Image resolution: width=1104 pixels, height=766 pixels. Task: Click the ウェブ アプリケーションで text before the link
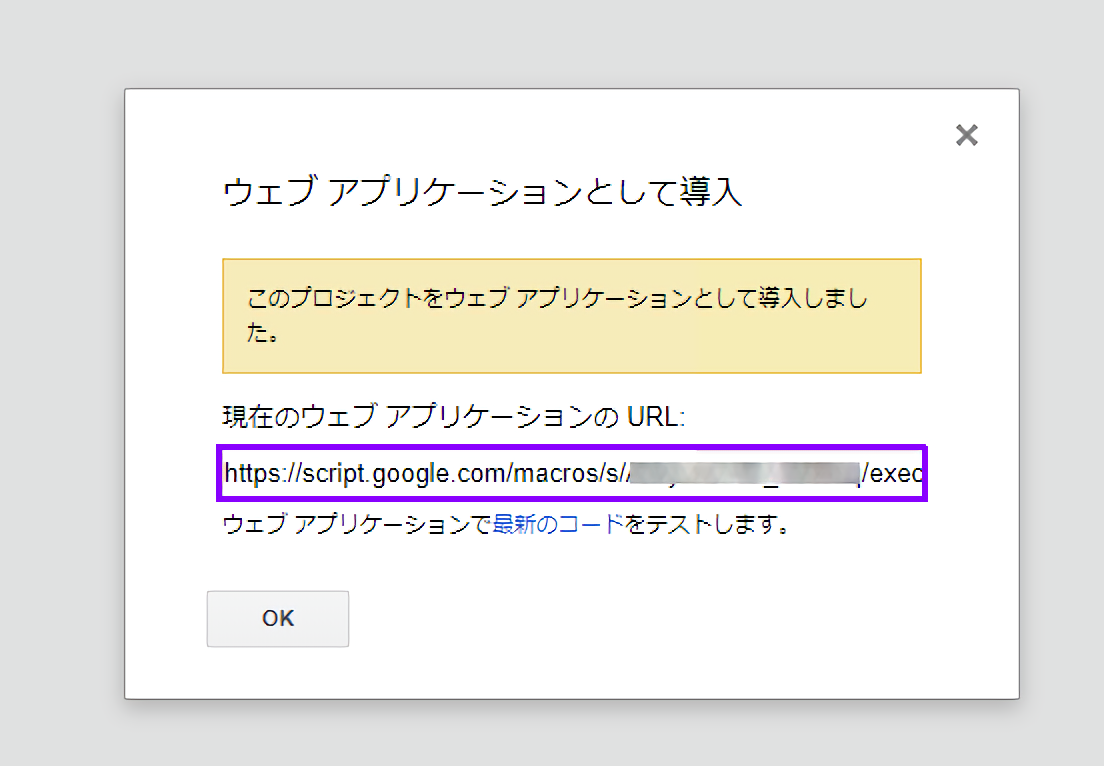click(x=357, y=524)
